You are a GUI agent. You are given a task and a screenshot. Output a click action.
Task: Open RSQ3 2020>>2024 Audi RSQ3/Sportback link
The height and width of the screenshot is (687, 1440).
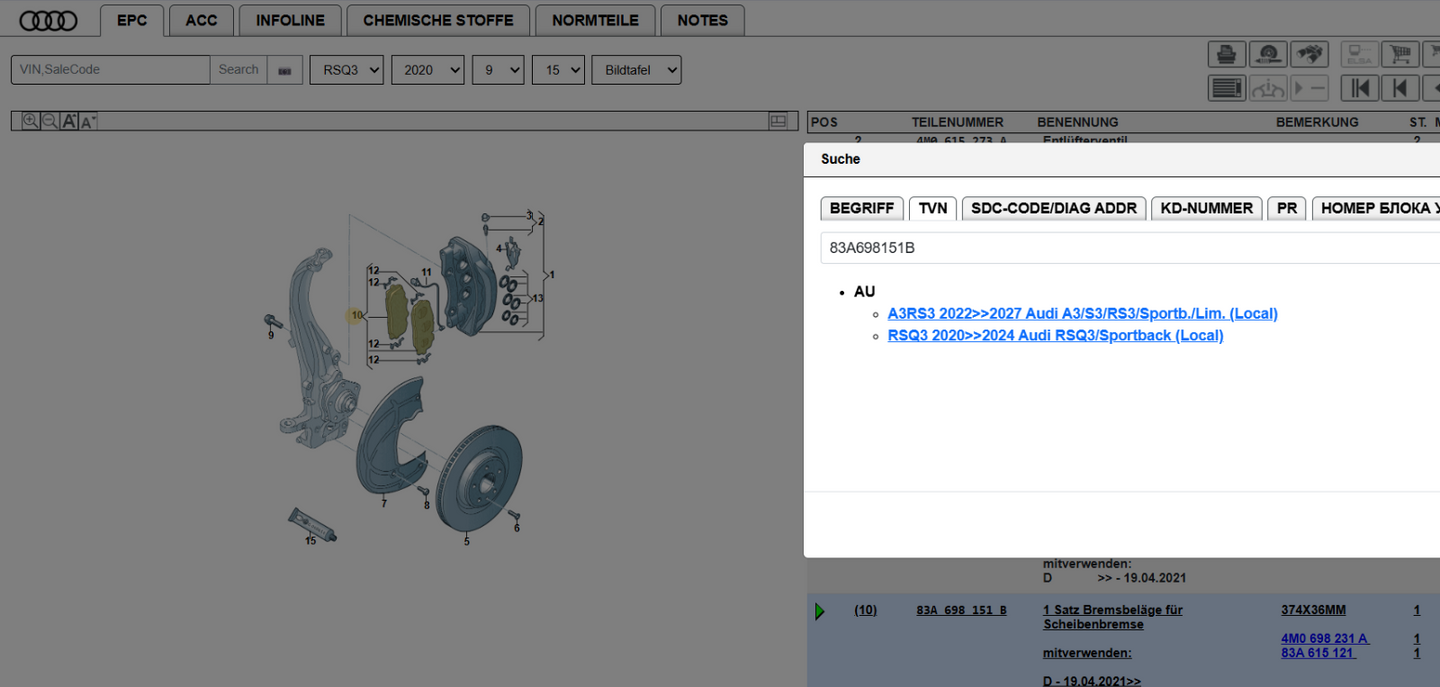pos(1055,335)
